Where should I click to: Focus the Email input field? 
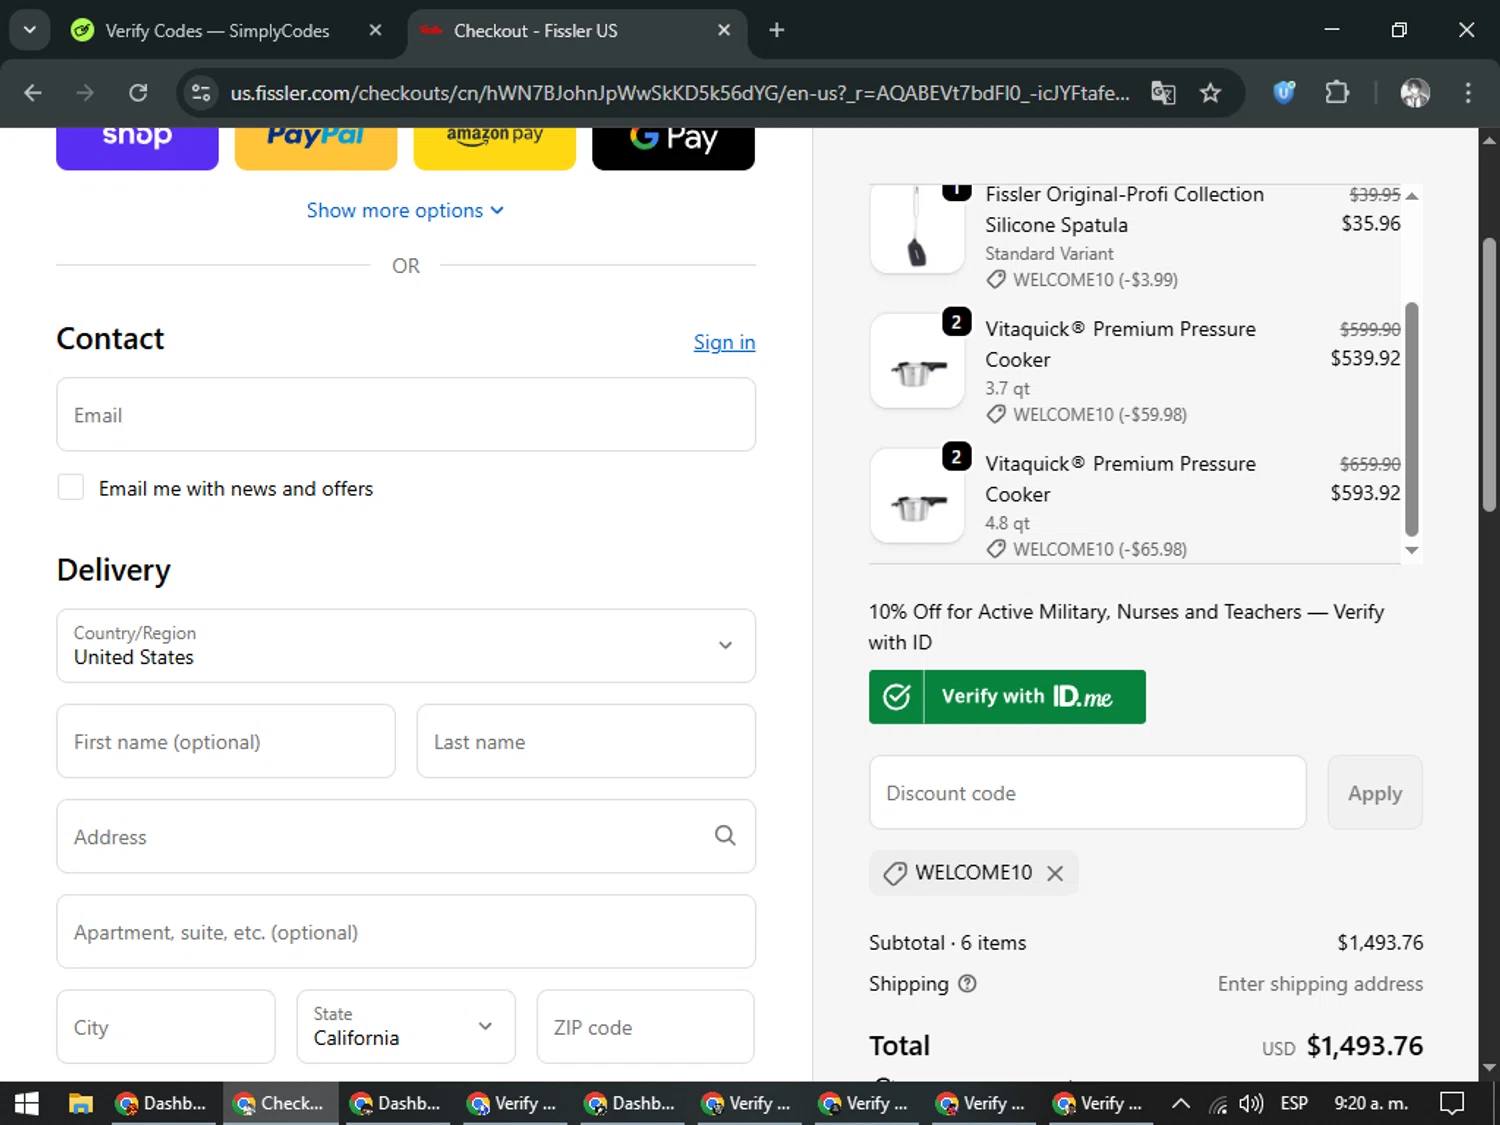[406, 414]
